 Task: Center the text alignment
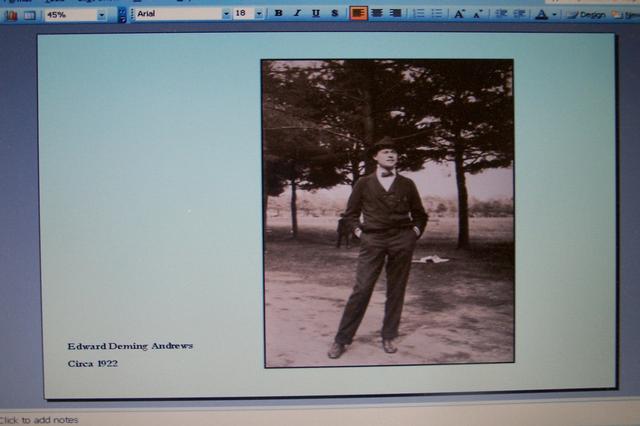tap(377, 13)
